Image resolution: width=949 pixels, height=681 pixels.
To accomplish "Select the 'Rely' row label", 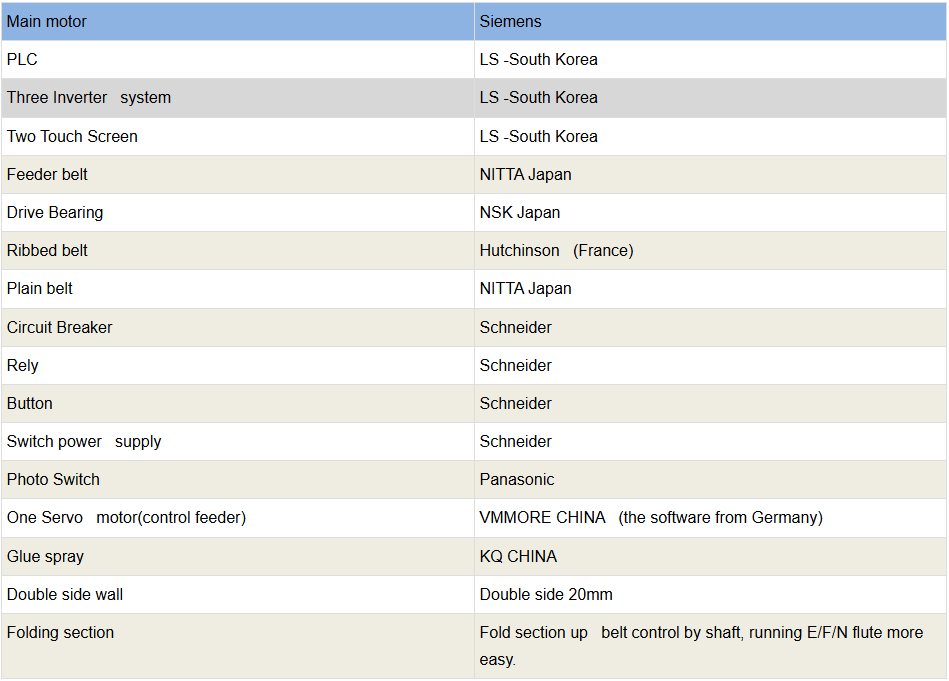I will [x=23, y=365].
